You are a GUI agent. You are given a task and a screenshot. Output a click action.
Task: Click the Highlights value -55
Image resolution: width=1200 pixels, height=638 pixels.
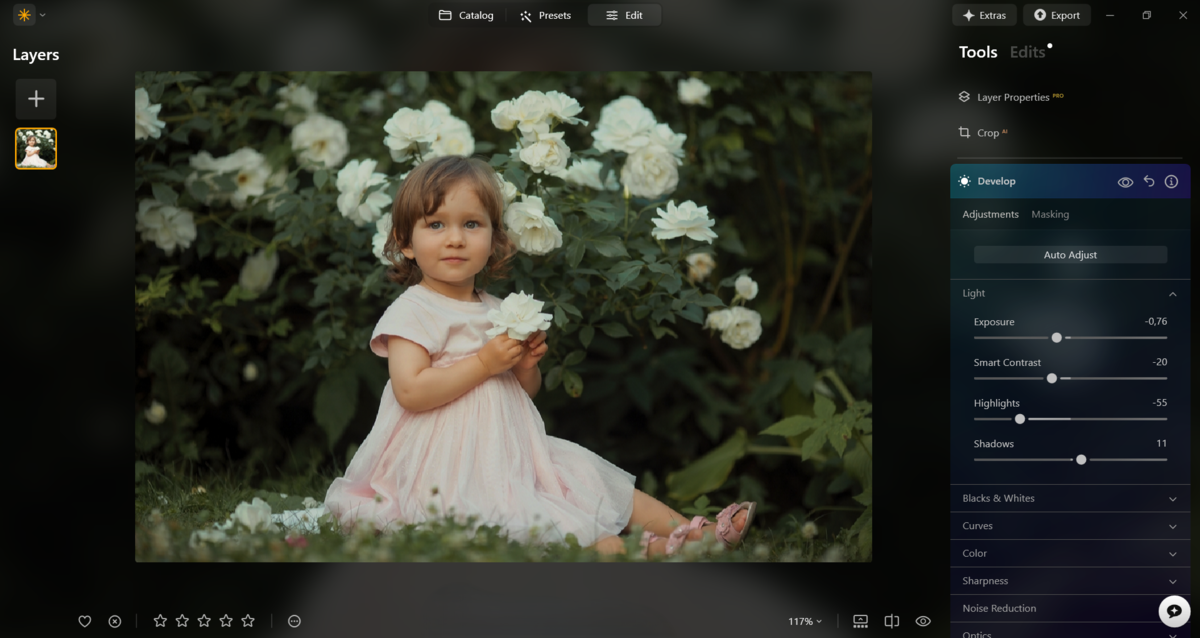point(1159,403)
